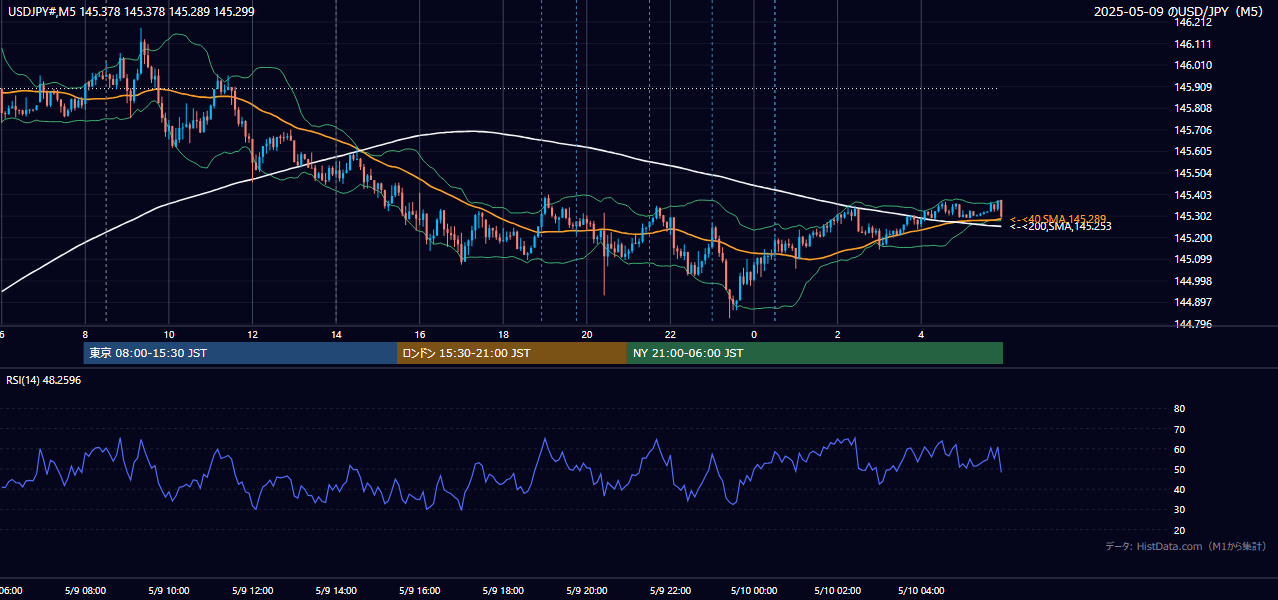This screenshot has height=600, width=1278.
Task: Click price axis label 145.909
Action: coord(1193,87)
